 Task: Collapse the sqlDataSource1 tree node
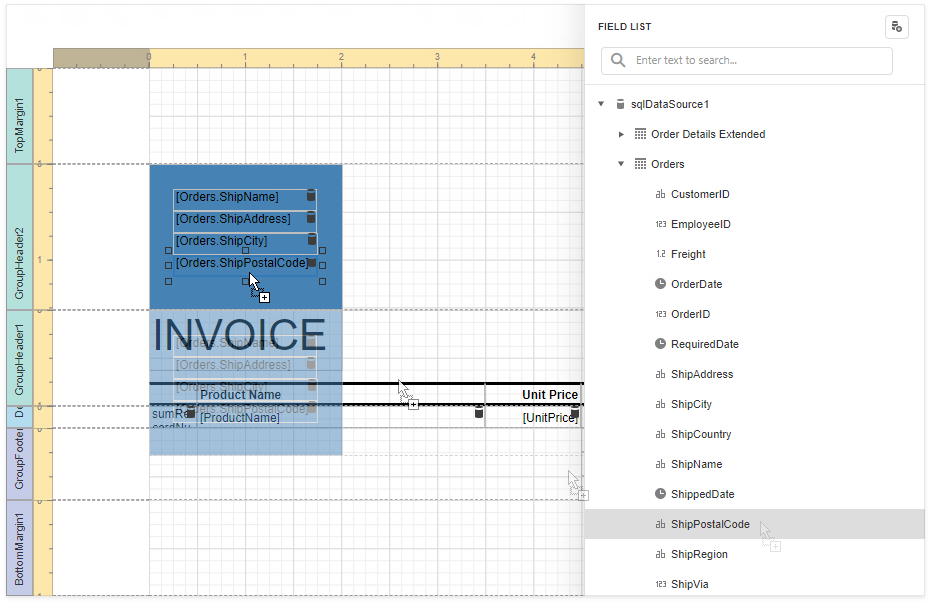coord(601,104)
